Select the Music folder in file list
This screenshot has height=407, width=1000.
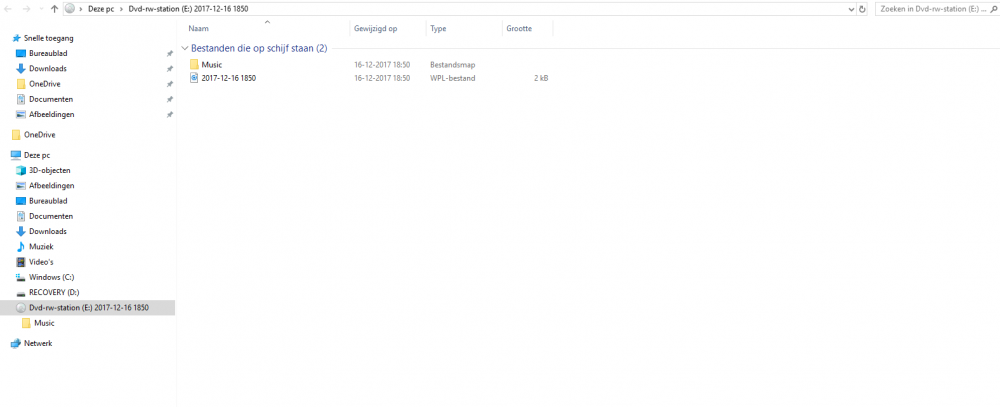pyautogui.click(x=212, y=64)
